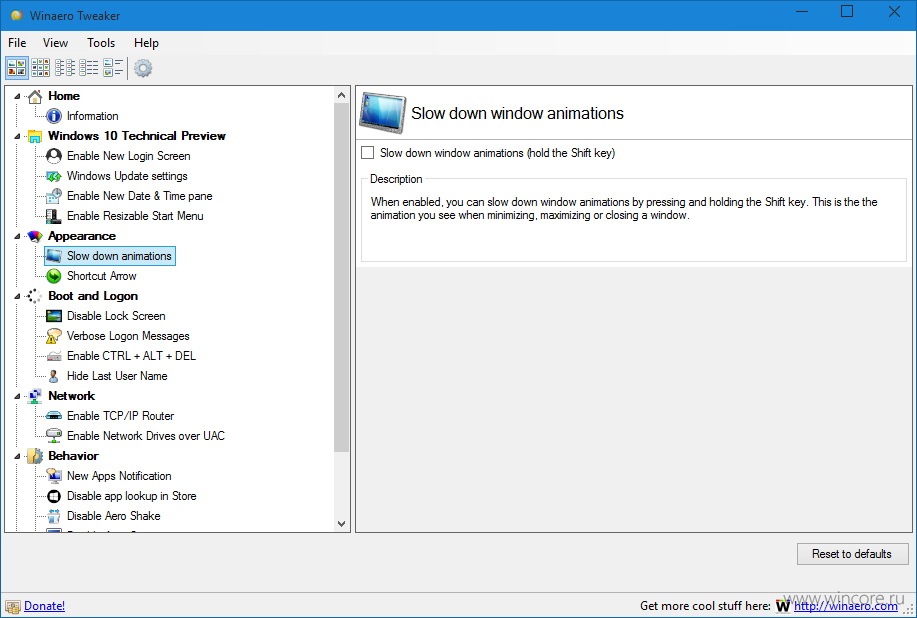Click the Network computers icon
This screenshot has width=917, height=618.
tap(35, 396)
